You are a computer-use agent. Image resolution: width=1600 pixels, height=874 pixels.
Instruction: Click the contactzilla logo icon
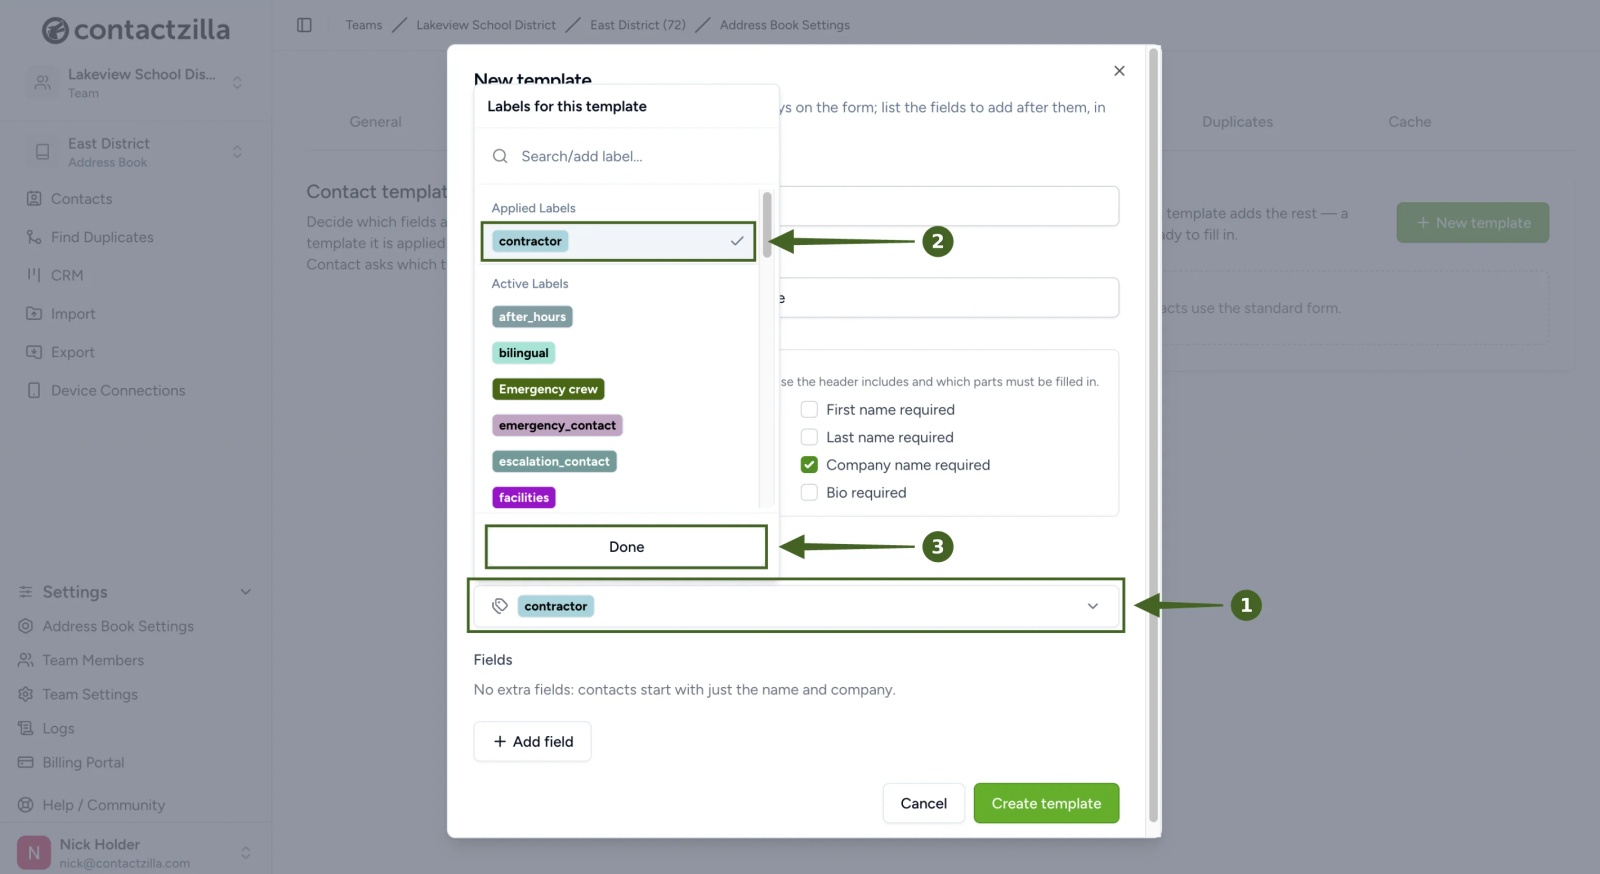(x=56, y=31)
